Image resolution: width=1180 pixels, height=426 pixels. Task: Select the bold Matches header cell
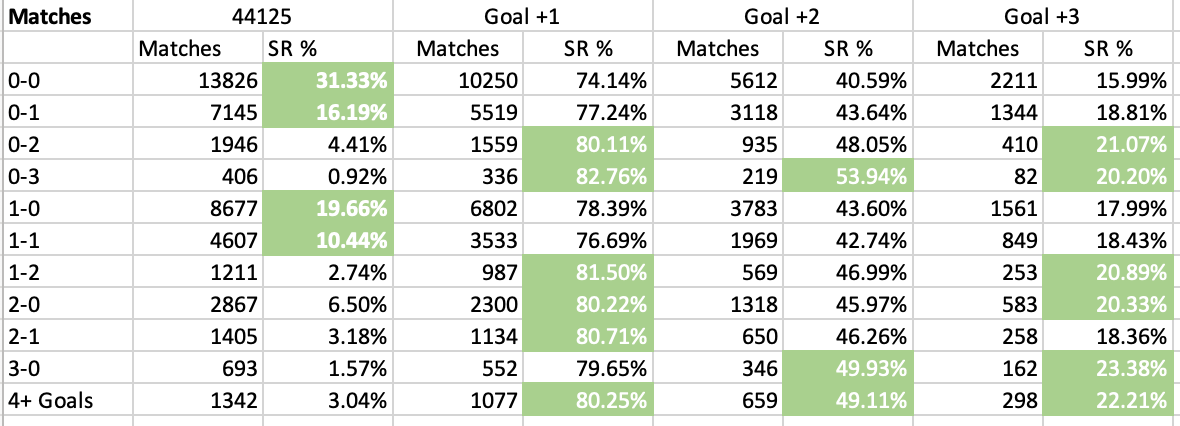pos(66,17)
